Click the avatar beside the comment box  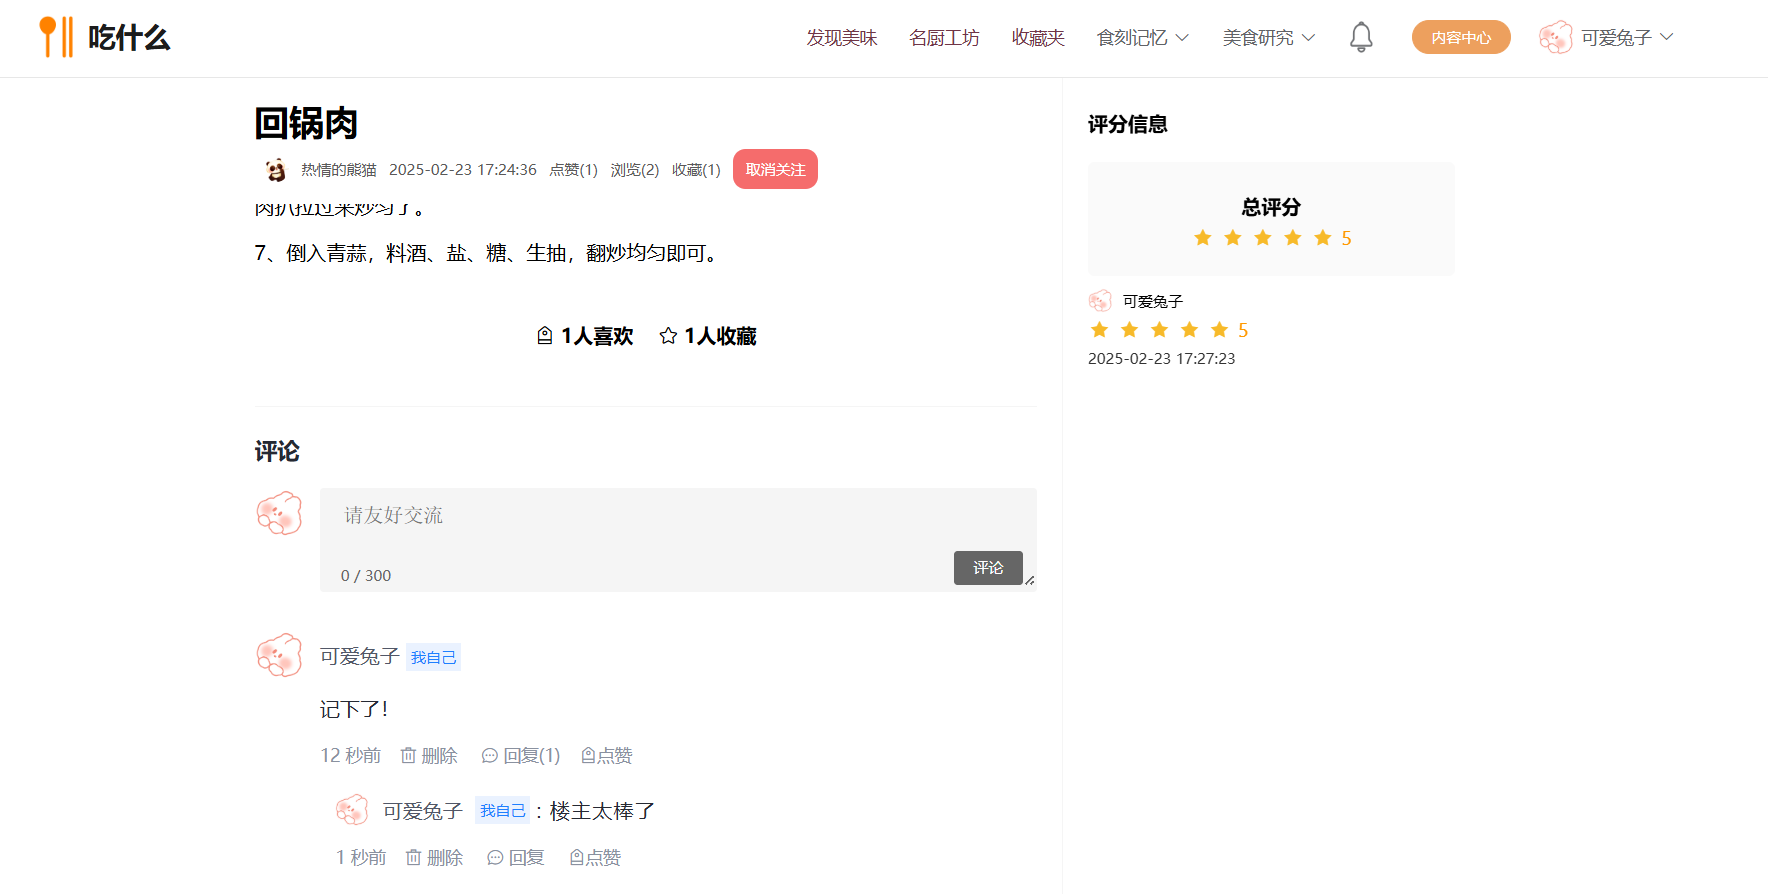point(279,513)
